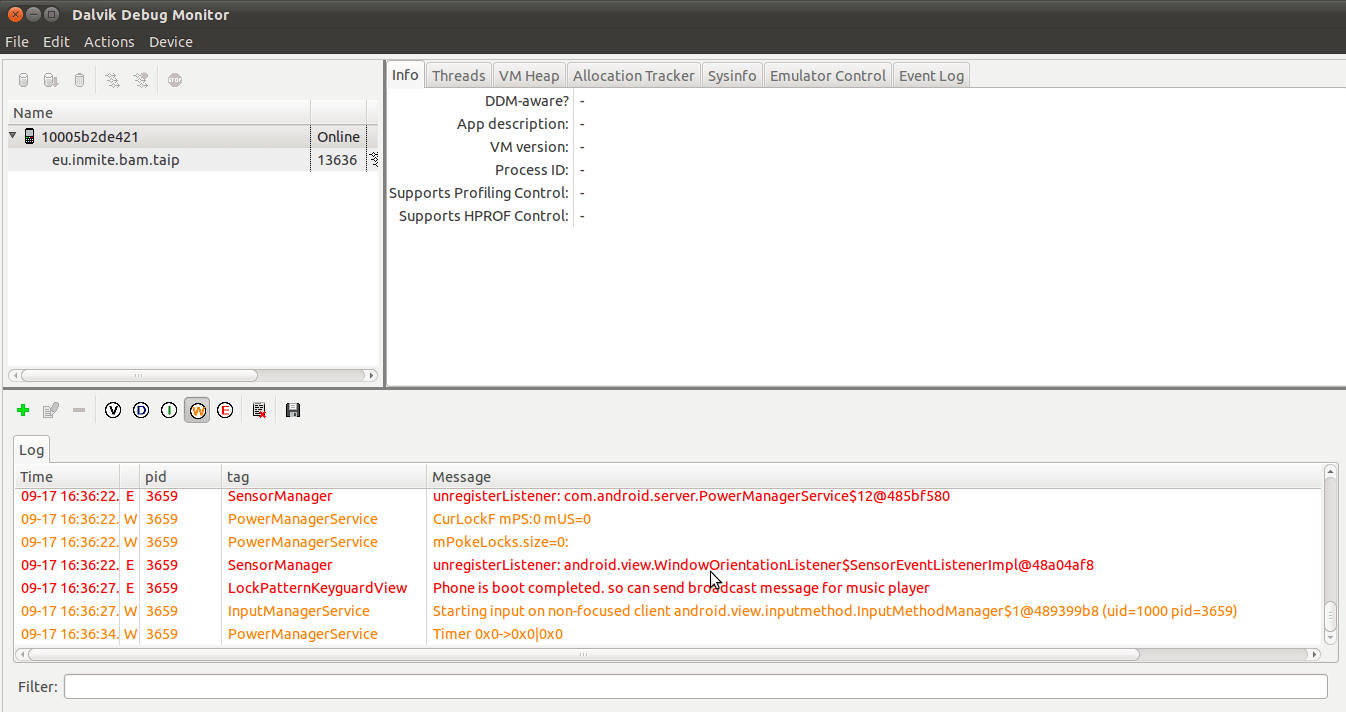Screen dimensions: 1346x712
Task: Select the Log tab in bottom panel
Action: click(x=31, y=450)
